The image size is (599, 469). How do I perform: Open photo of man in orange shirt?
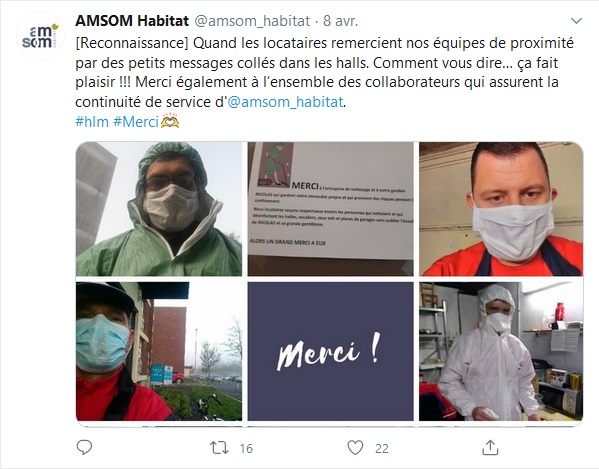501,209
